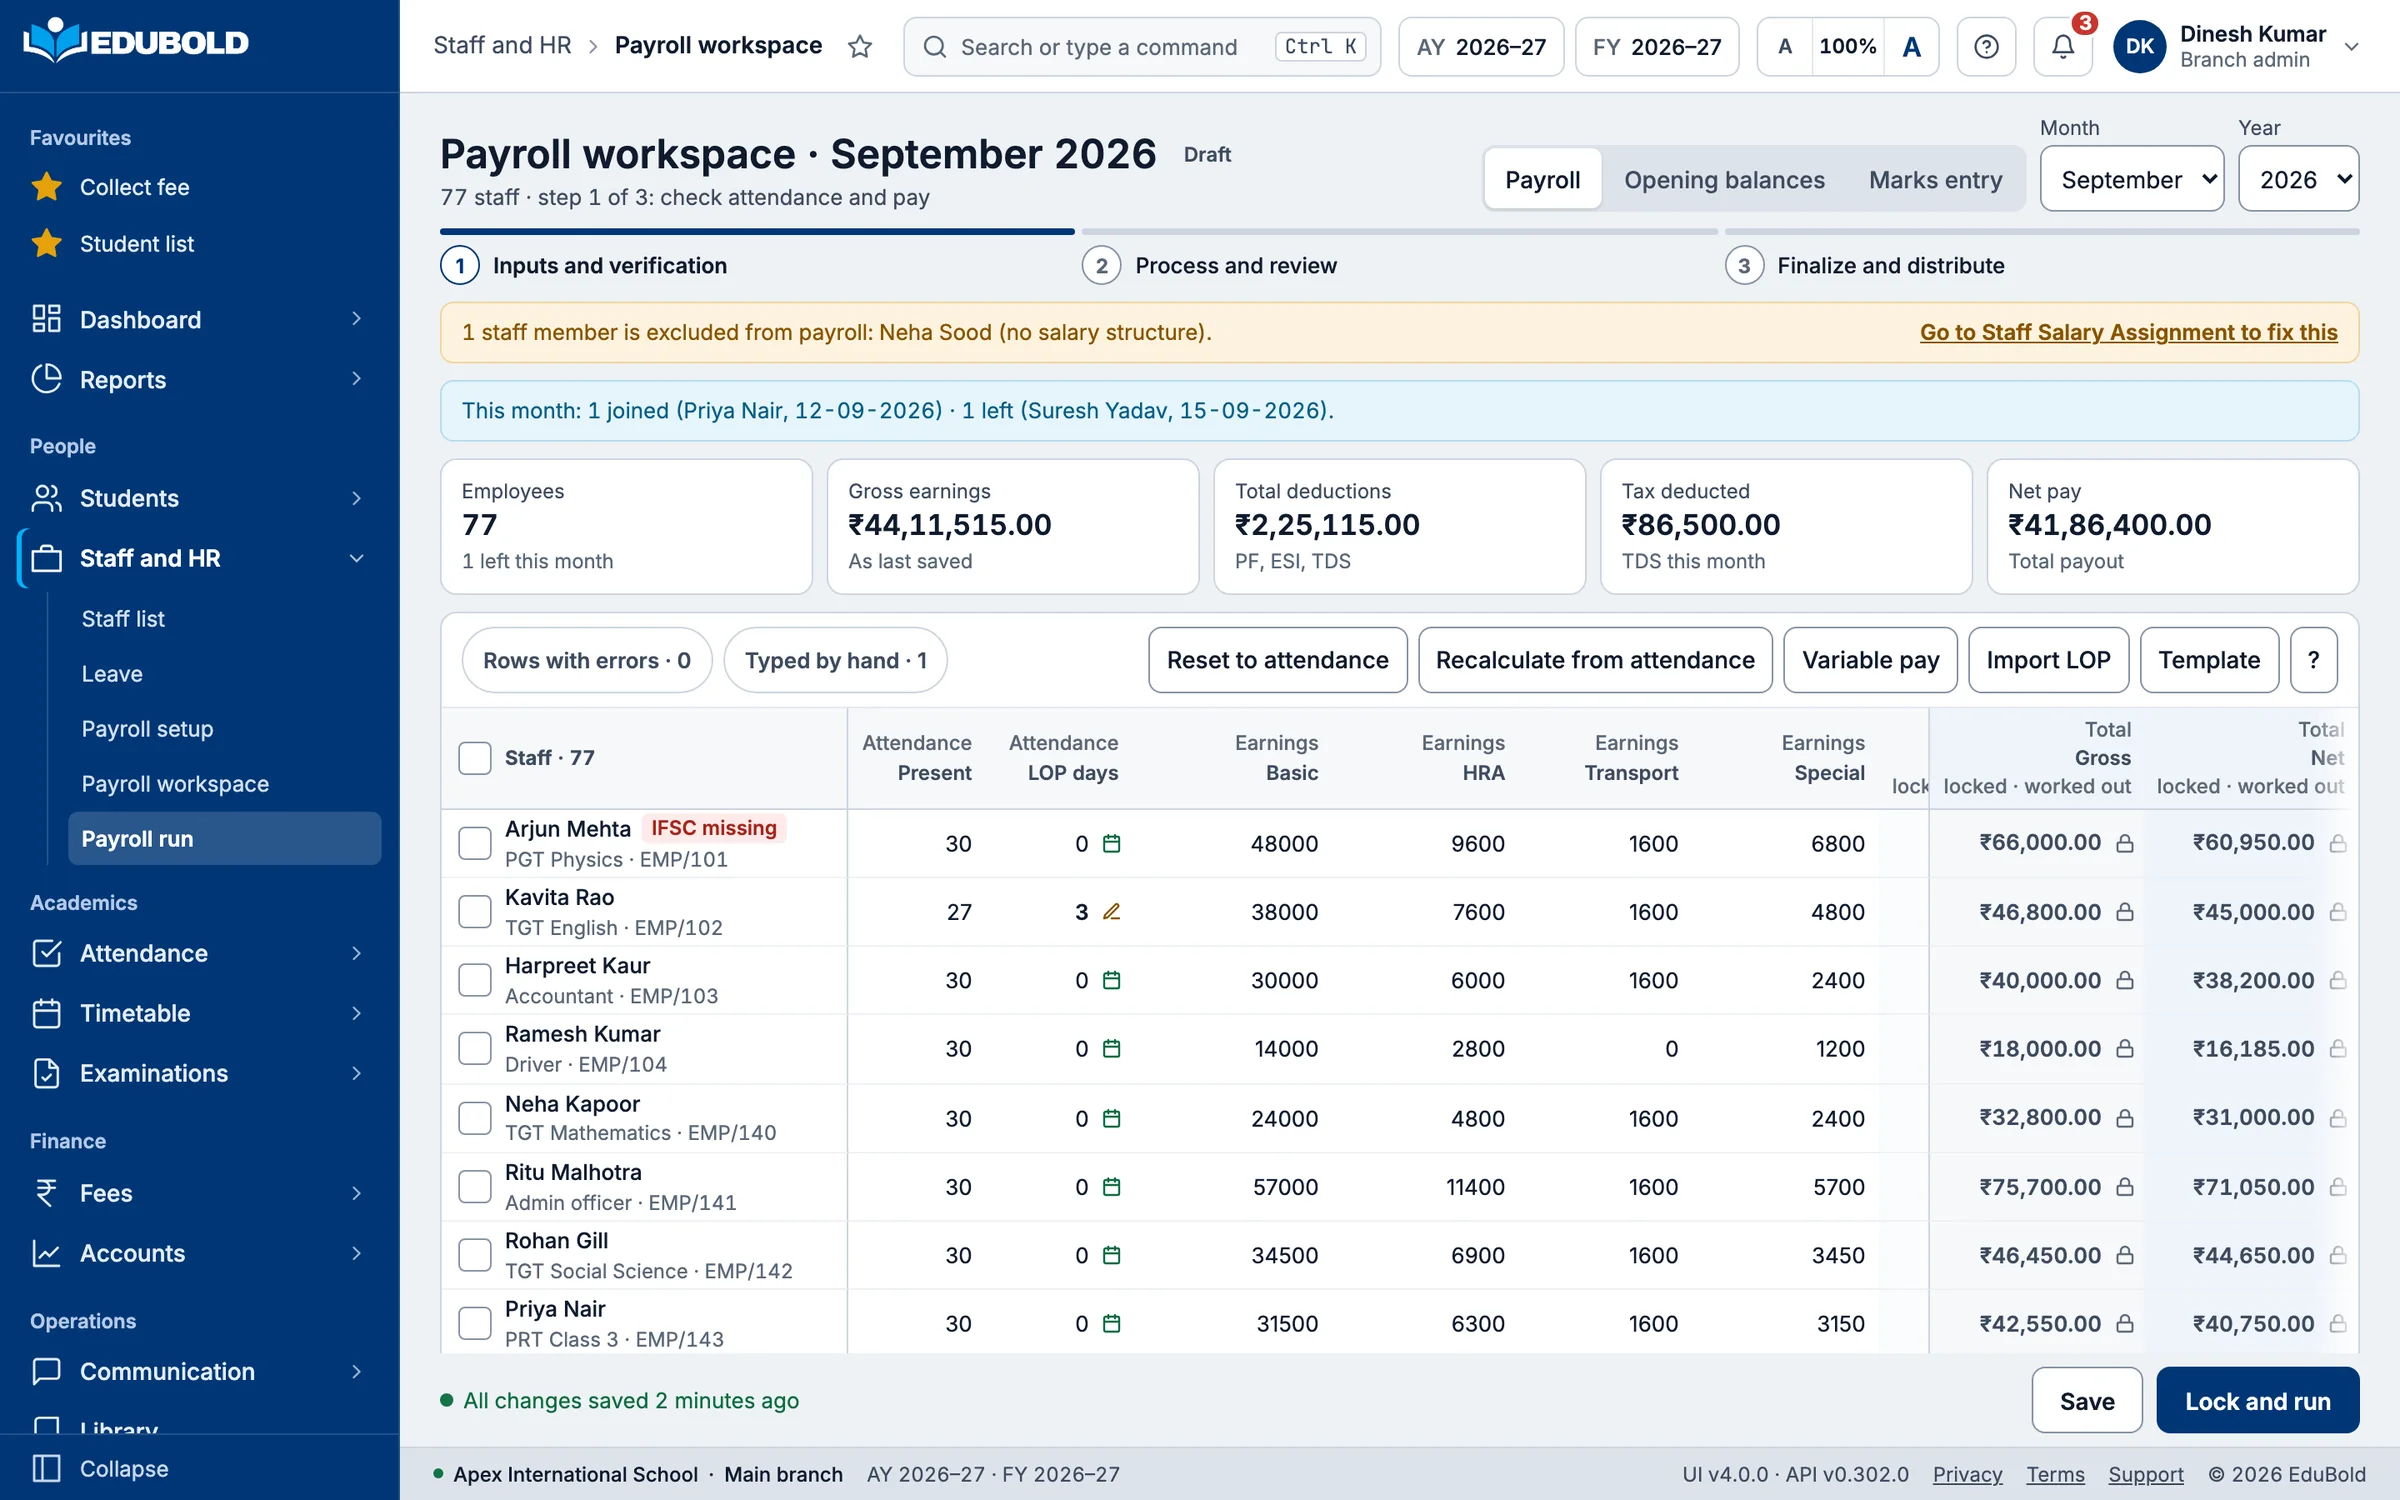
Task: Follow Go to Staff Salary Assignment link
Action: point(2128,332)
